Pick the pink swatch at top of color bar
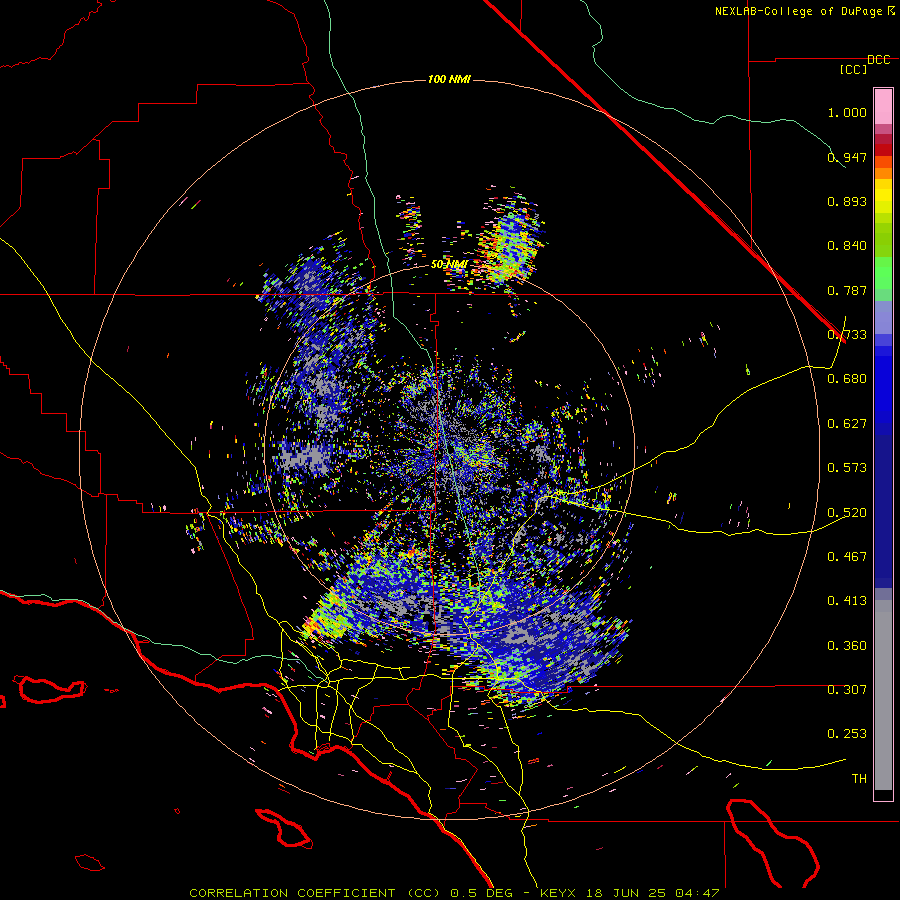Screen dimensions: 900x900 click(883, 106)
